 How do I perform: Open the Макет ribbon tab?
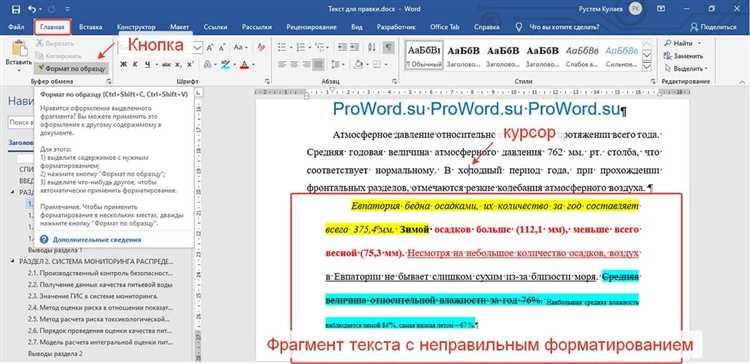coord(179,27)
